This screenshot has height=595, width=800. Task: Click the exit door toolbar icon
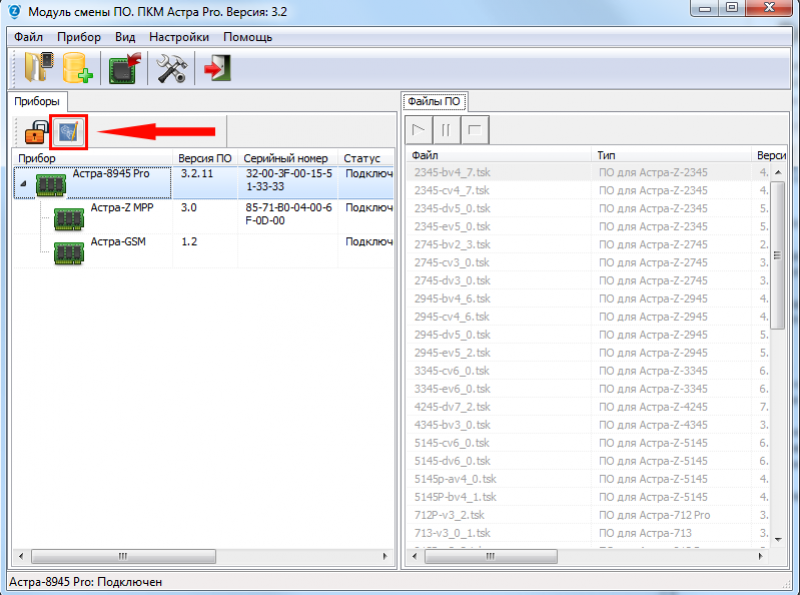click(218, 68)
